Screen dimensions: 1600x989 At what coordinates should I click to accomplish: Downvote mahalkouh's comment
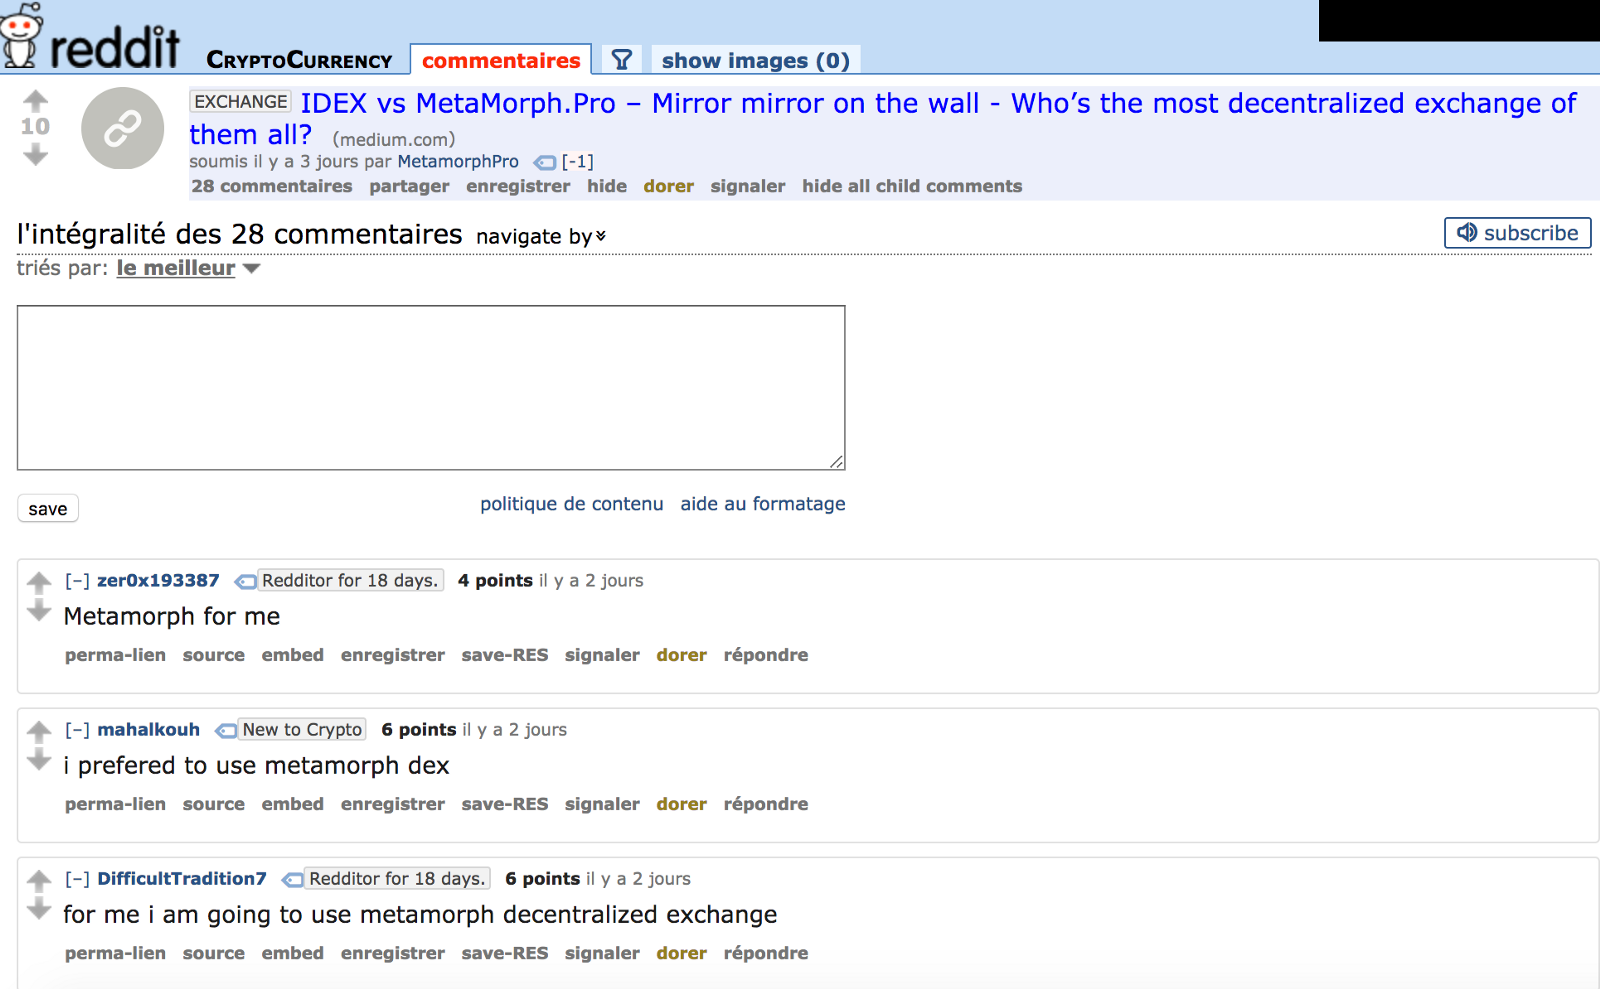pos(39,761)
